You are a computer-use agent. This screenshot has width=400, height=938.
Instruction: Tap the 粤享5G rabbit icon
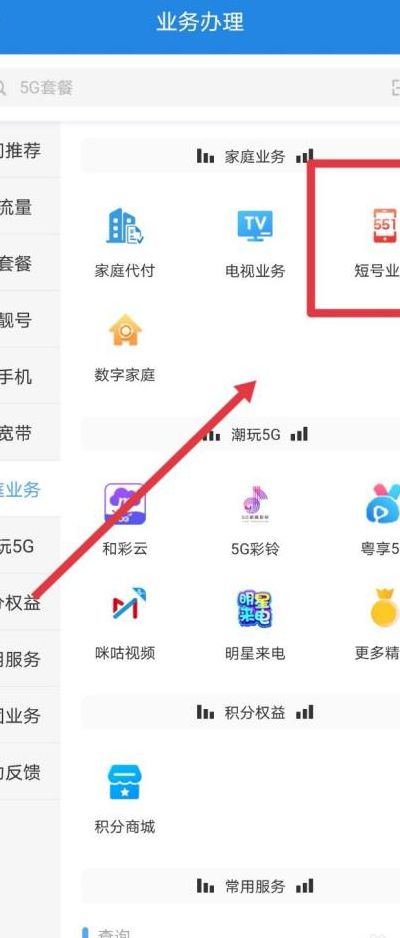tap(383, 504)
